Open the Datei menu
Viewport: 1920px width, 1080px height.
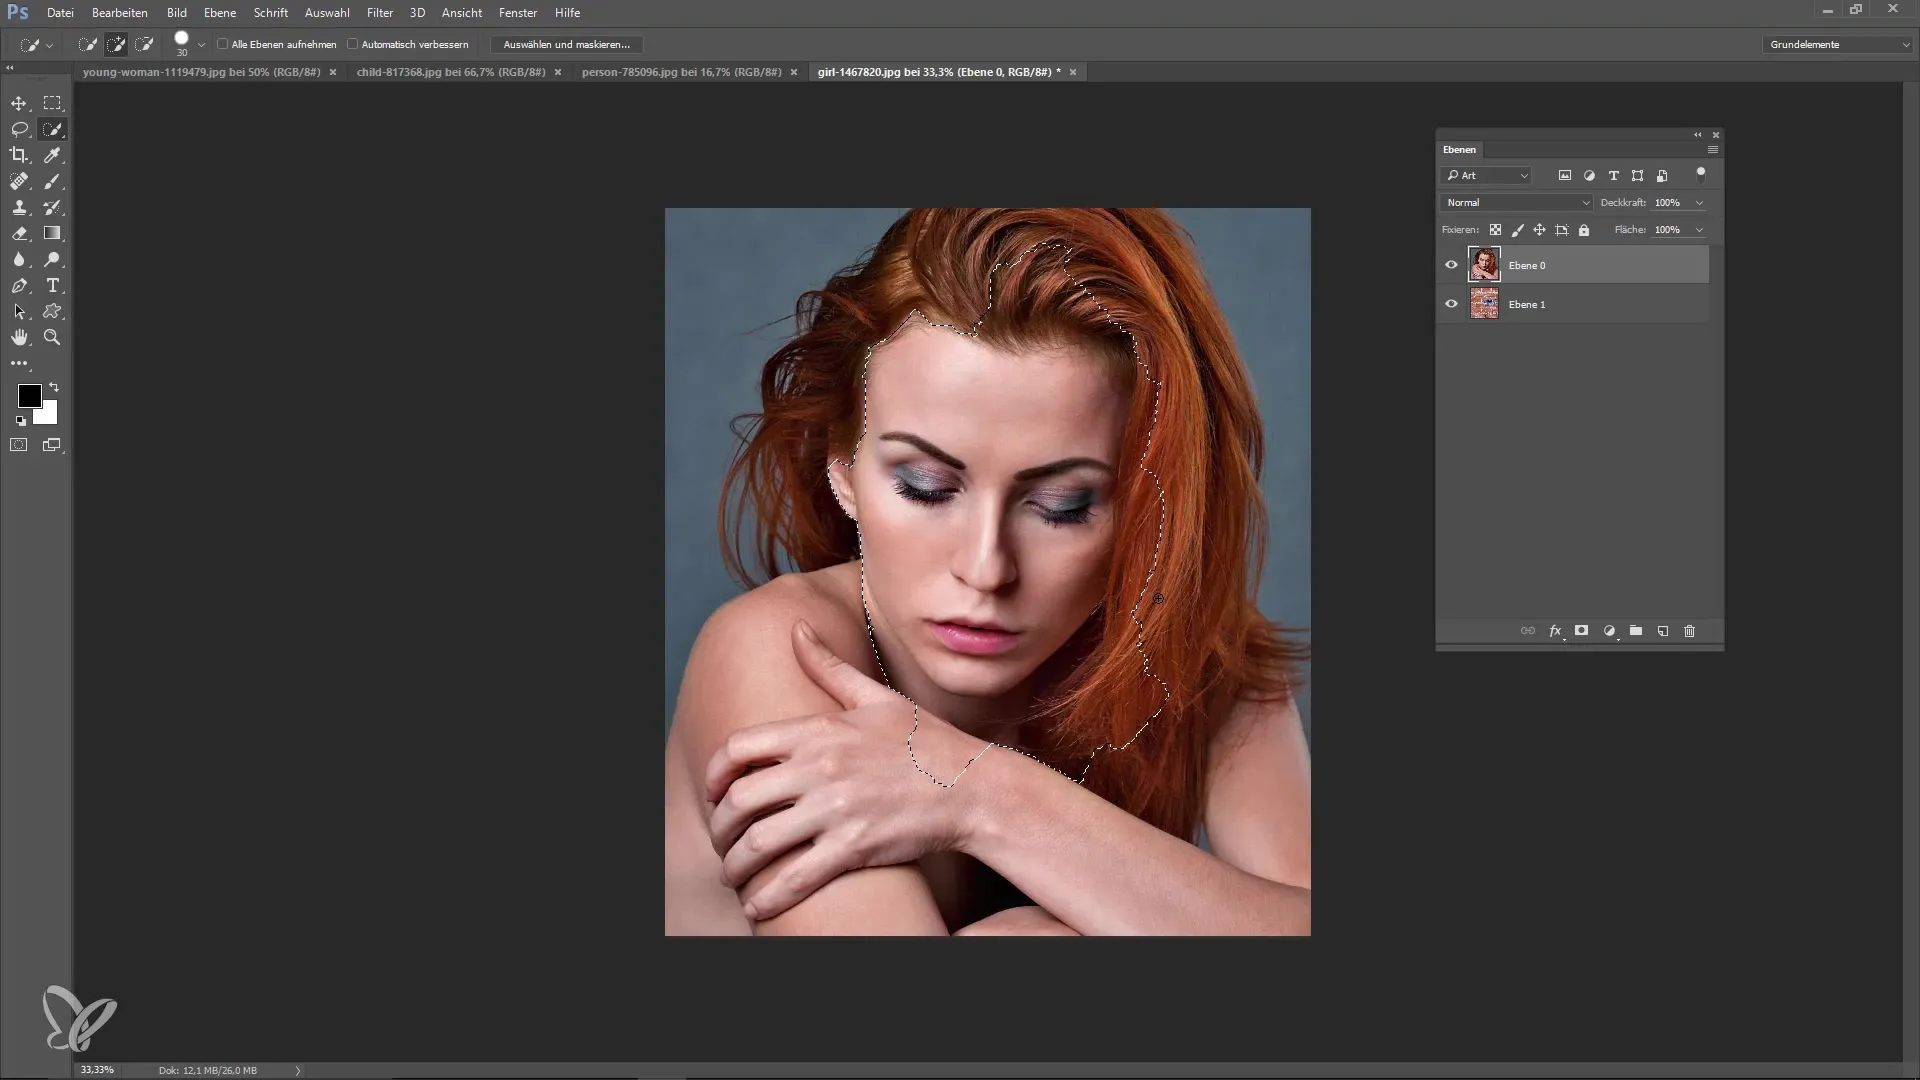(60, 13)
